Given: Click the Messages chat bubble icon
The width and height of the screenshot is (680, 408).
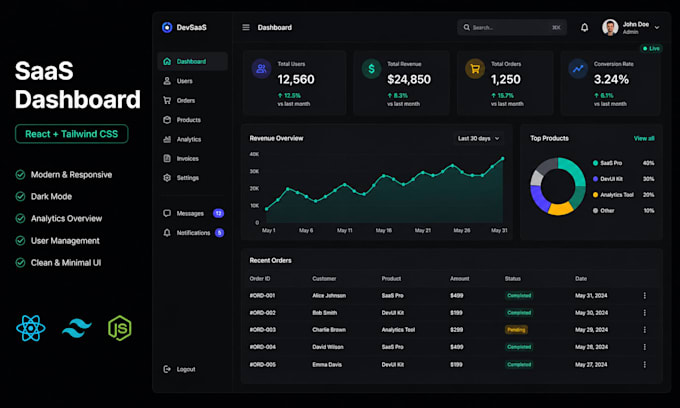Looking at the screenshot, I should point(167,213).
